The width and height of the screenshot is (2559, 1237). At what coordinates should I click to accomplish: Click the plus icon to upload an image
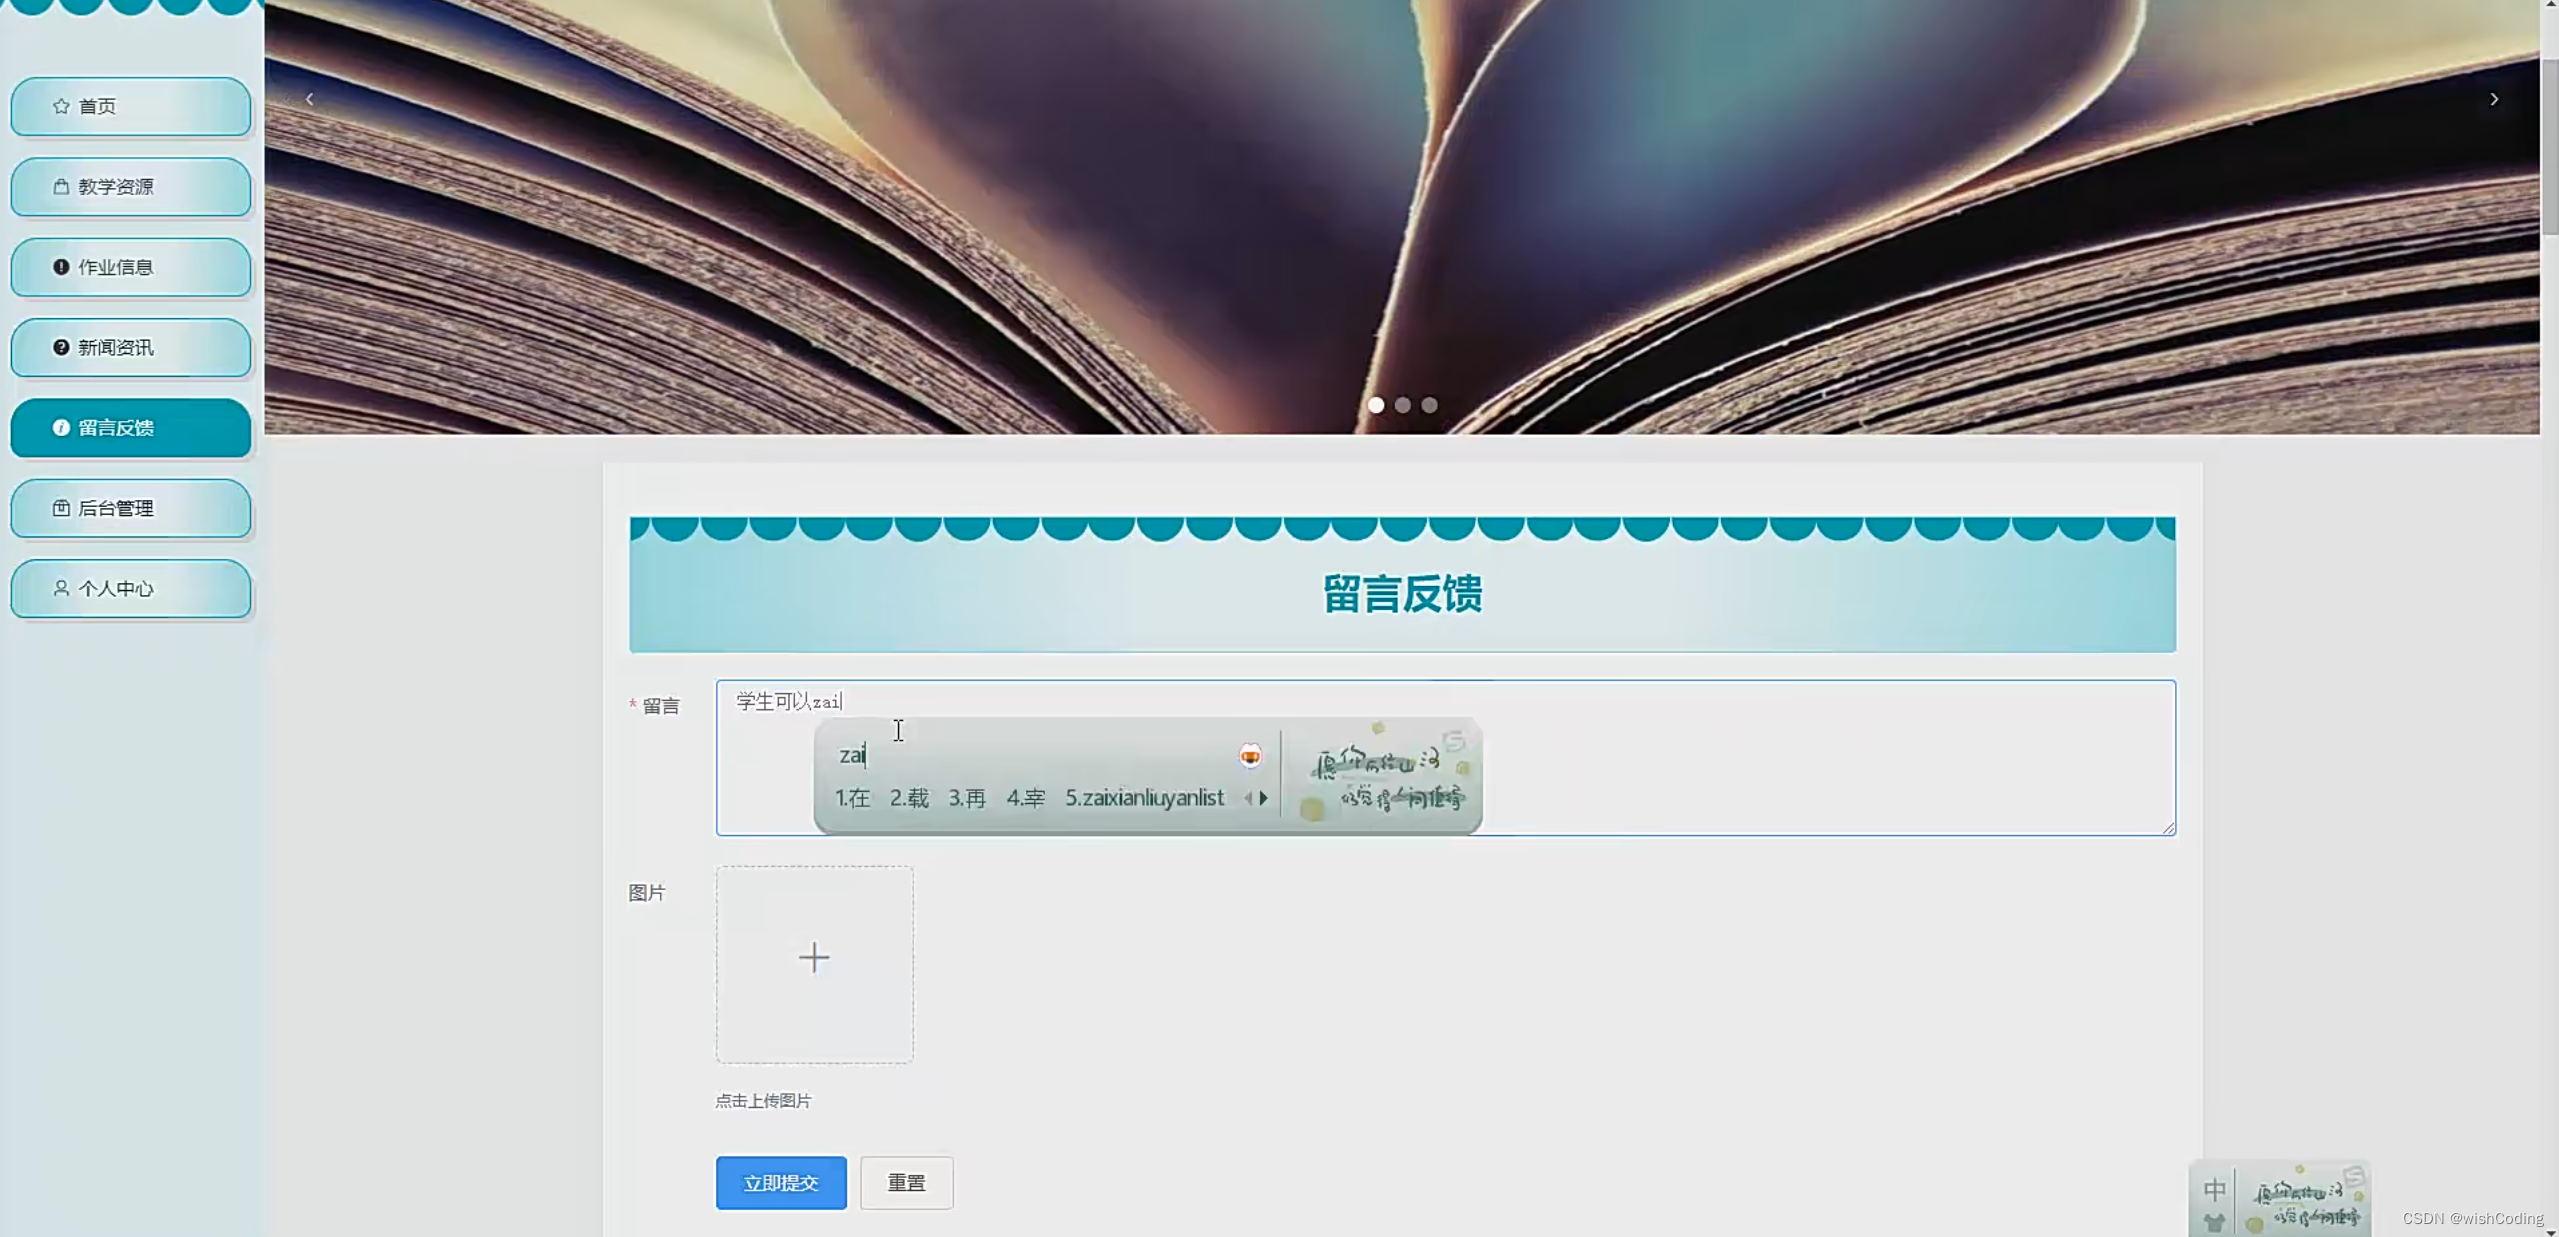click(x=813, y=957)
